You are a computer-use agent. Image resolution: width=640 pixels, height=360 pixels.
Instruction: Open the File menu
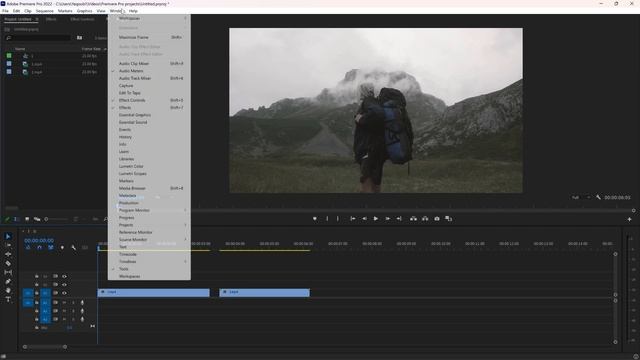pyautogui.click(x=5, y=11)
